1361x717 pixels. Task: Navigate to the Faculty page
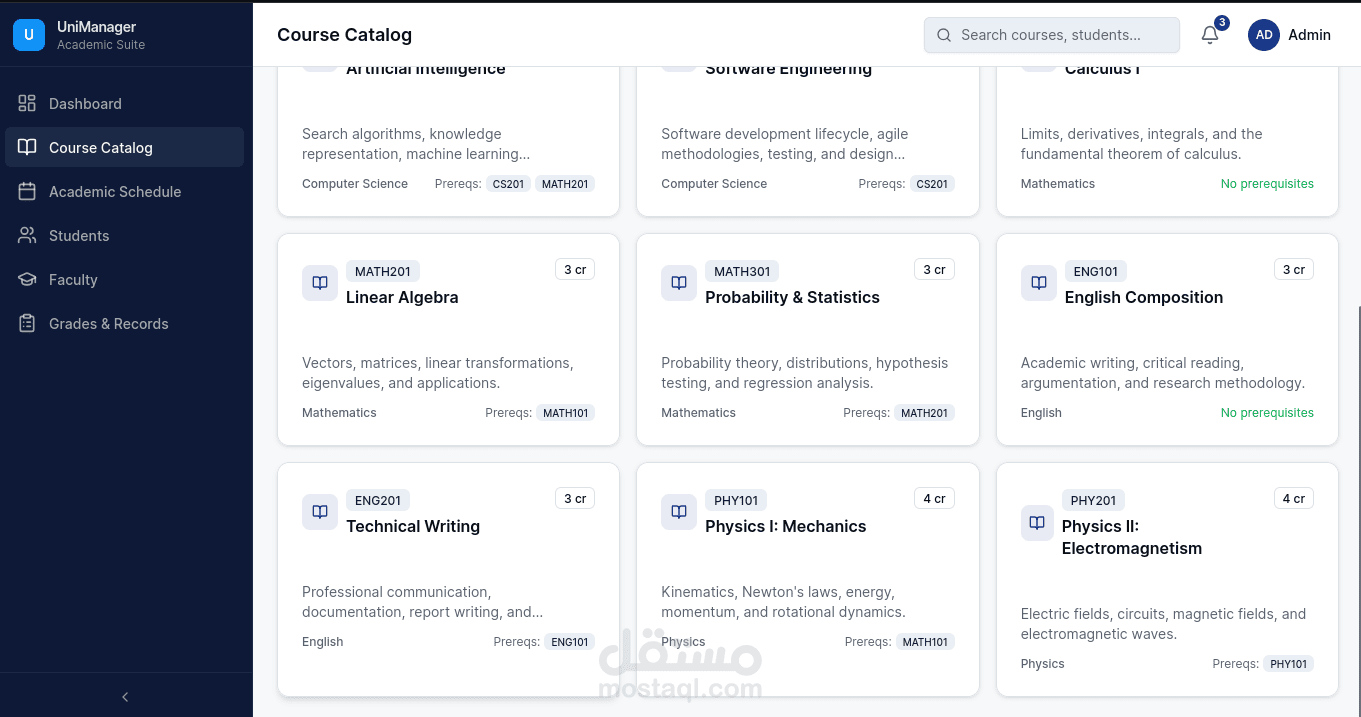click(73, 280)
